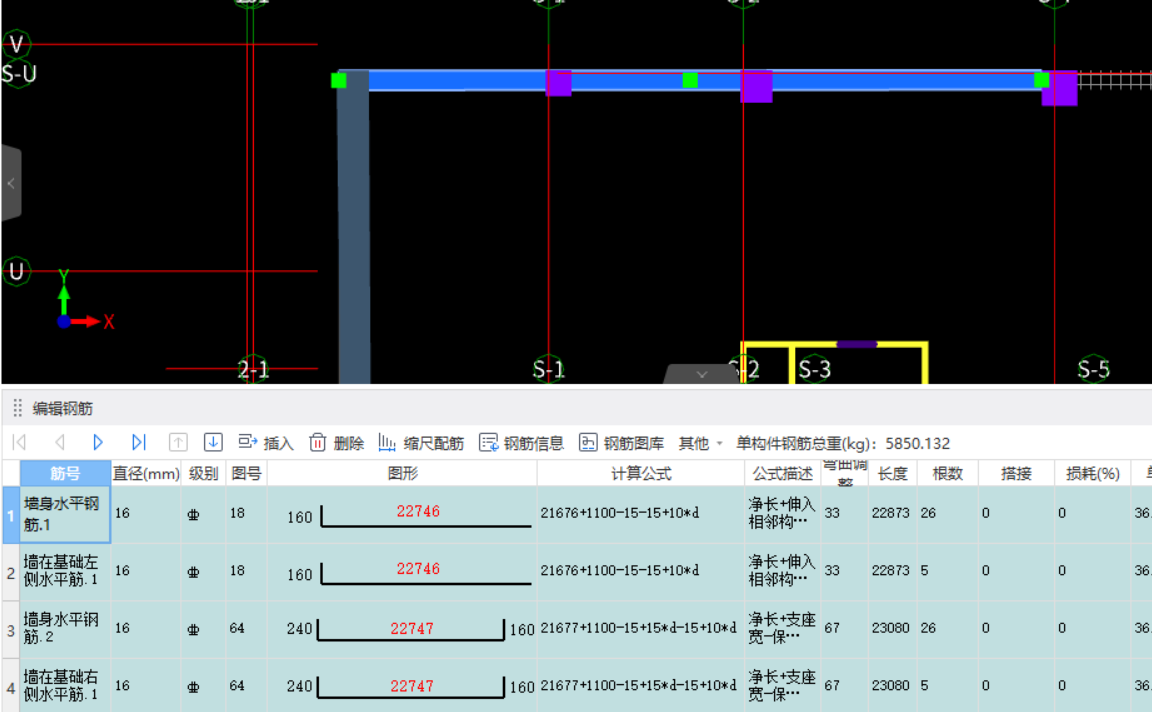Click the 计算公式 column header
Viewport: 1152px width, 712px height.
pyautogui.click(x=641, y=474)
